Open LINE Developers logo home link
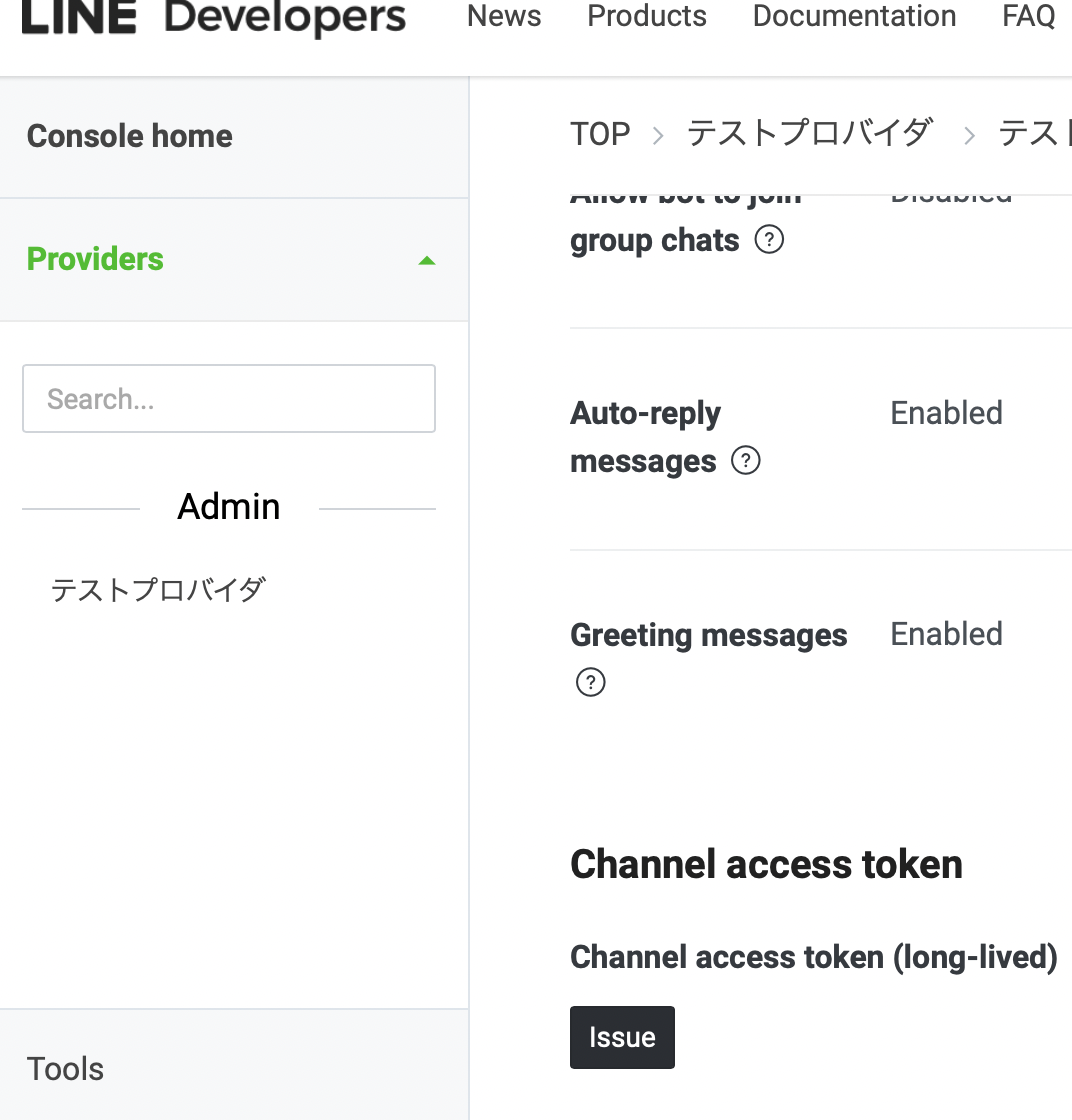The height and width of the screenshot is (1120, 1072). [x=214, y=17]
